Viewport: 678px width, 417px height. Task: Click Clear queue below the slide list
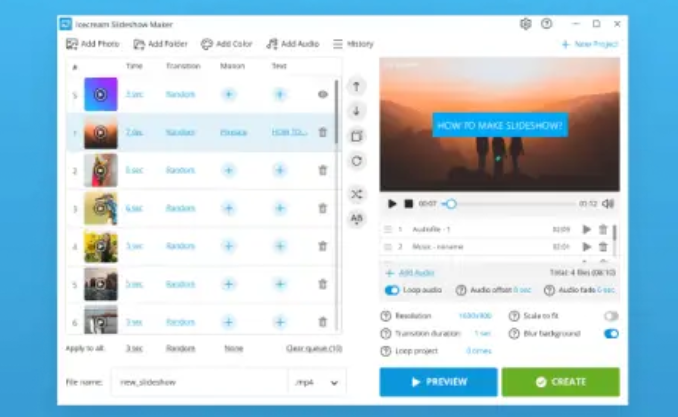coord(314,348)
